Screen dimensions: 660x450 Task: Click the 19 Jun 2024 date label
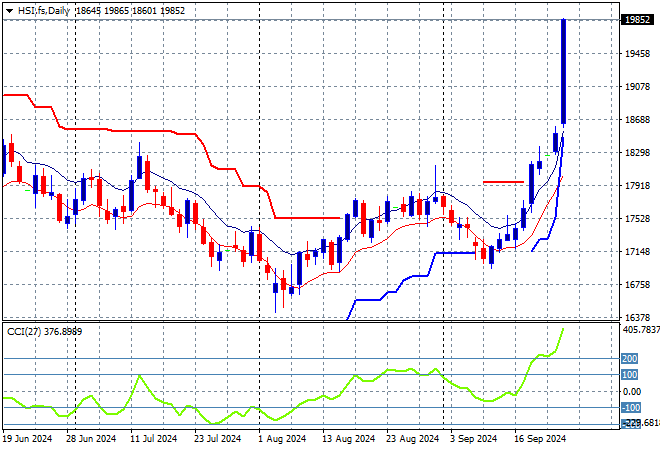(x=27, y=438)
